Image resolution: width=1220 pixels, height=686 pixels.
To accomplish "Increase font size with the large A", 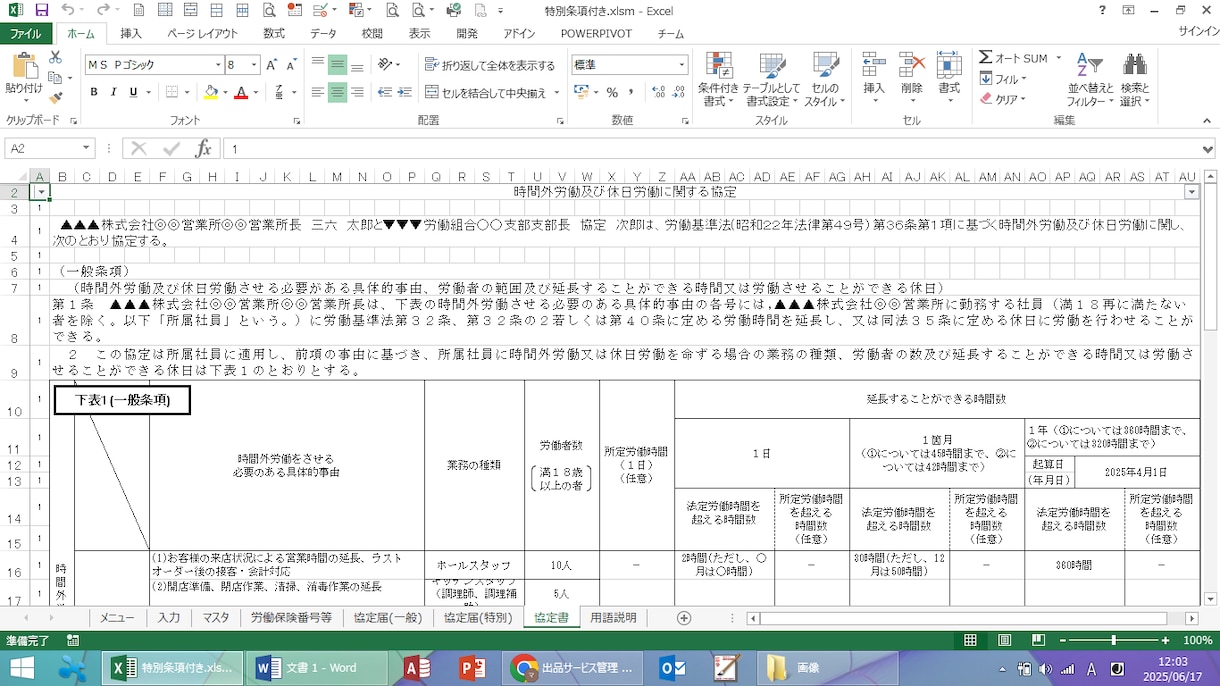I will (x=271, y=65).
